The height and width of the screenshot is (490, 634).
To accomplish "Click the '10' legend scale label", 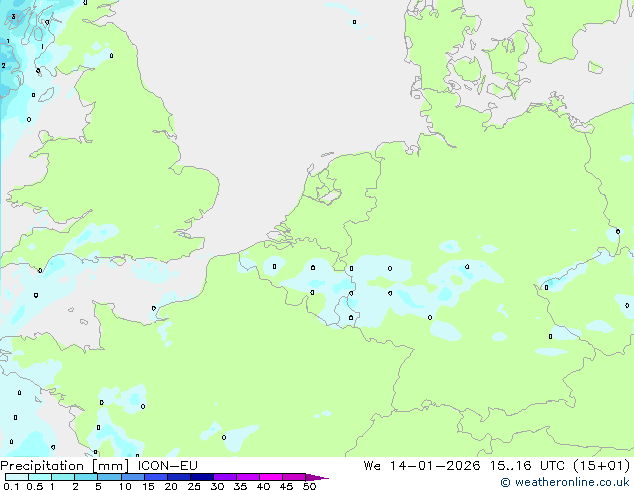I will [125, 486].
